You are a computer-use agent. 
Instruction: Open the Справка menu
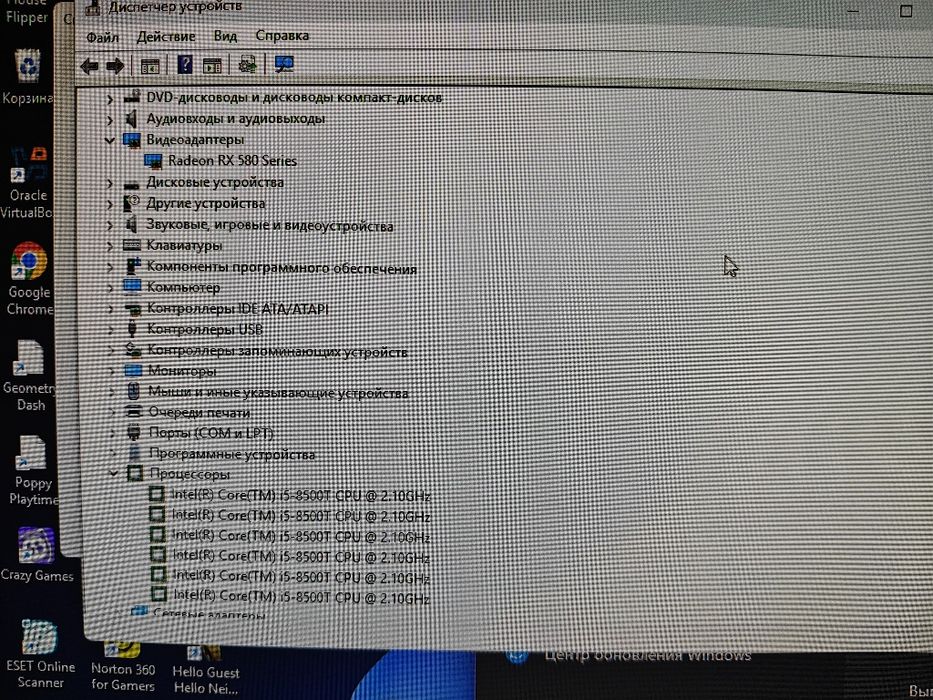[282, 36]
